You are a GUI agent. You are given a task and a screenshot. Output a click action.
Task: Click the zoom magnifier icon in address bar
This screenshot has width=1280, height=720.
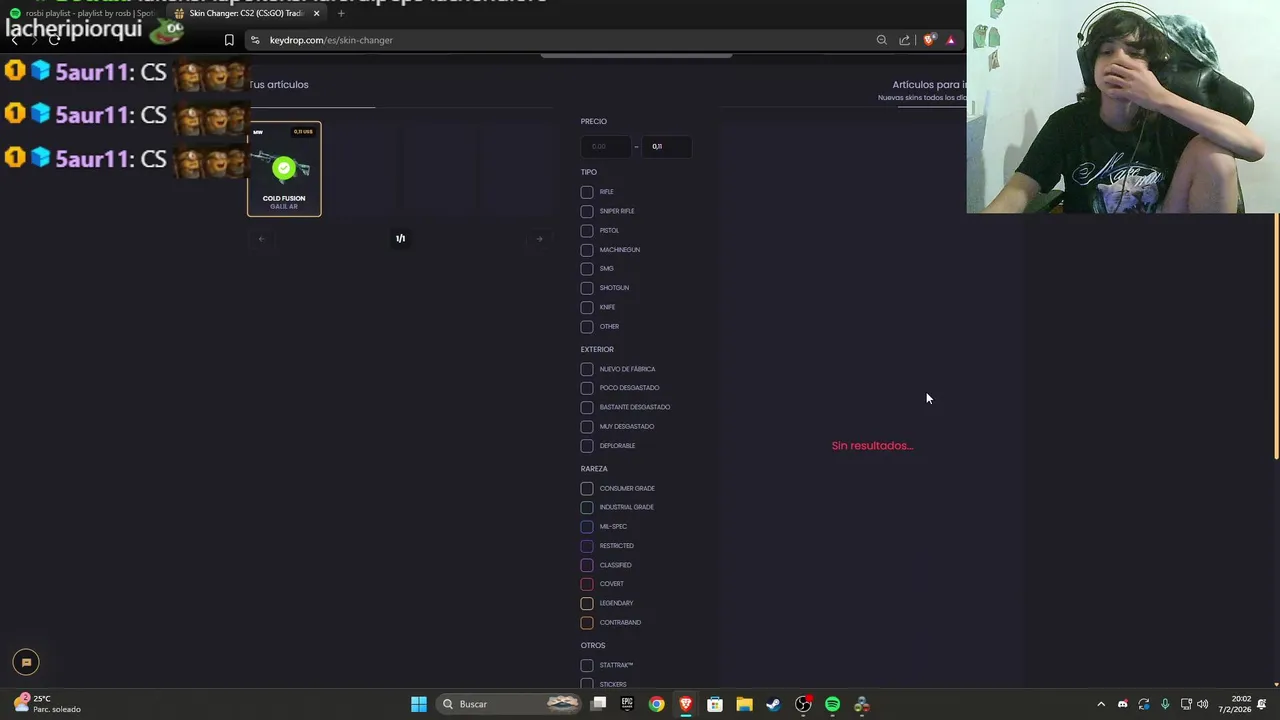pos(881,40)
